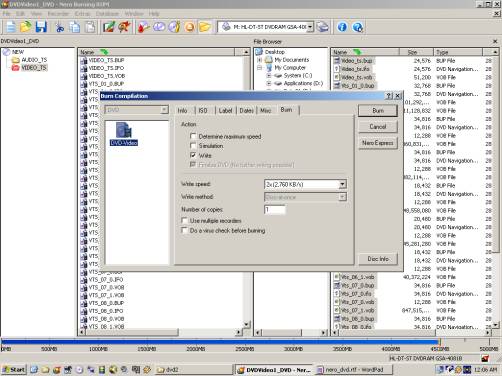502x376 pixels.
Task: Click the blue Info toolbar icon
Action: tap(342, 27)
